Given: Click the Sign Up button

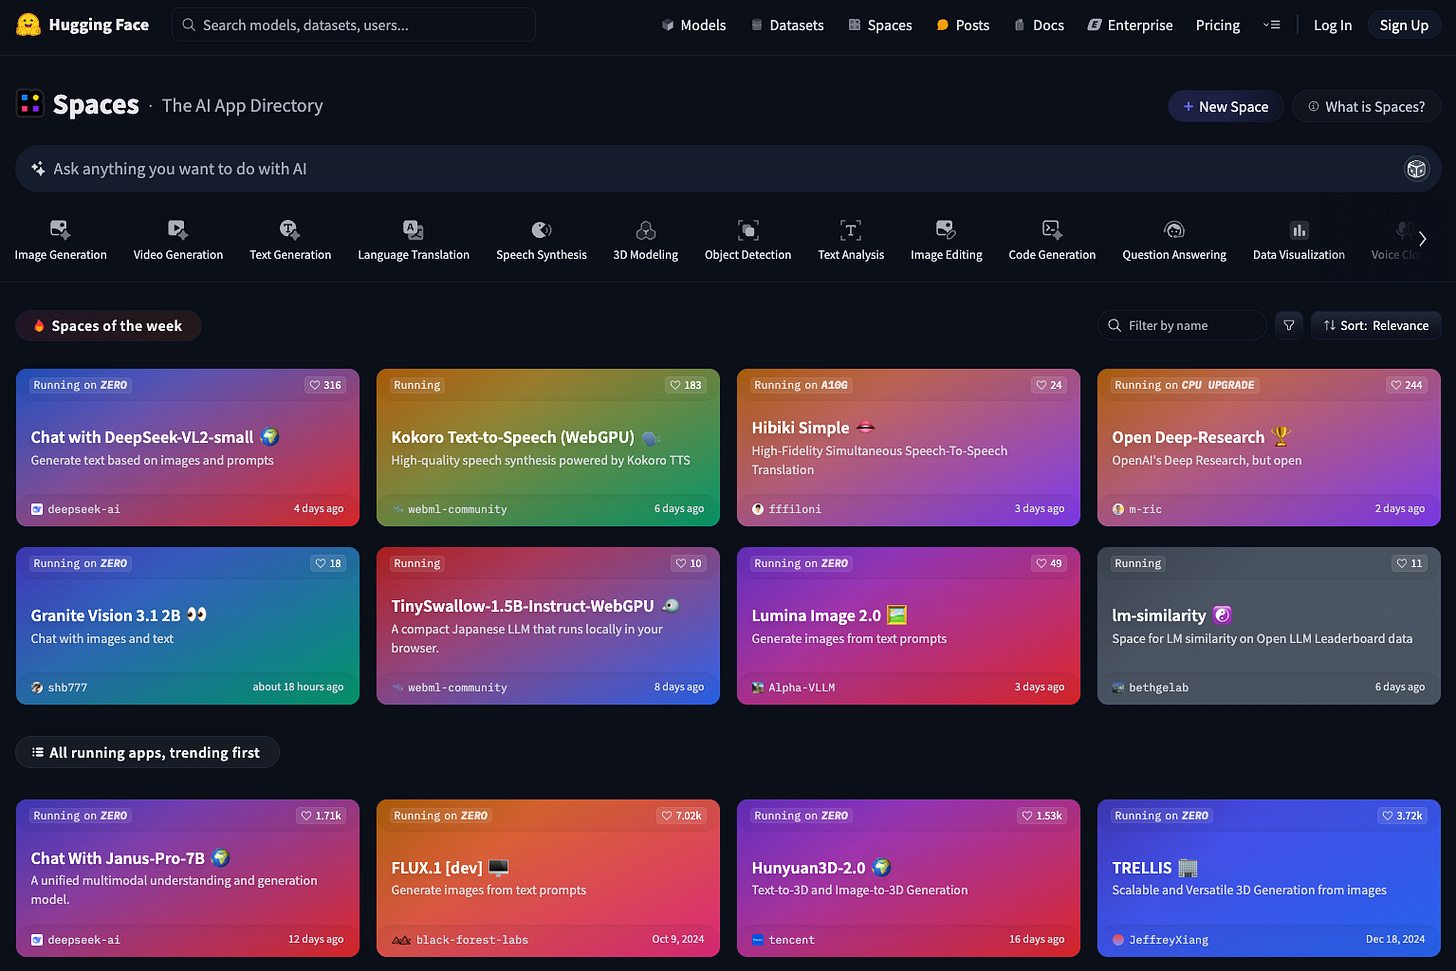Looking at the screenshot, I should point(1404,25).
